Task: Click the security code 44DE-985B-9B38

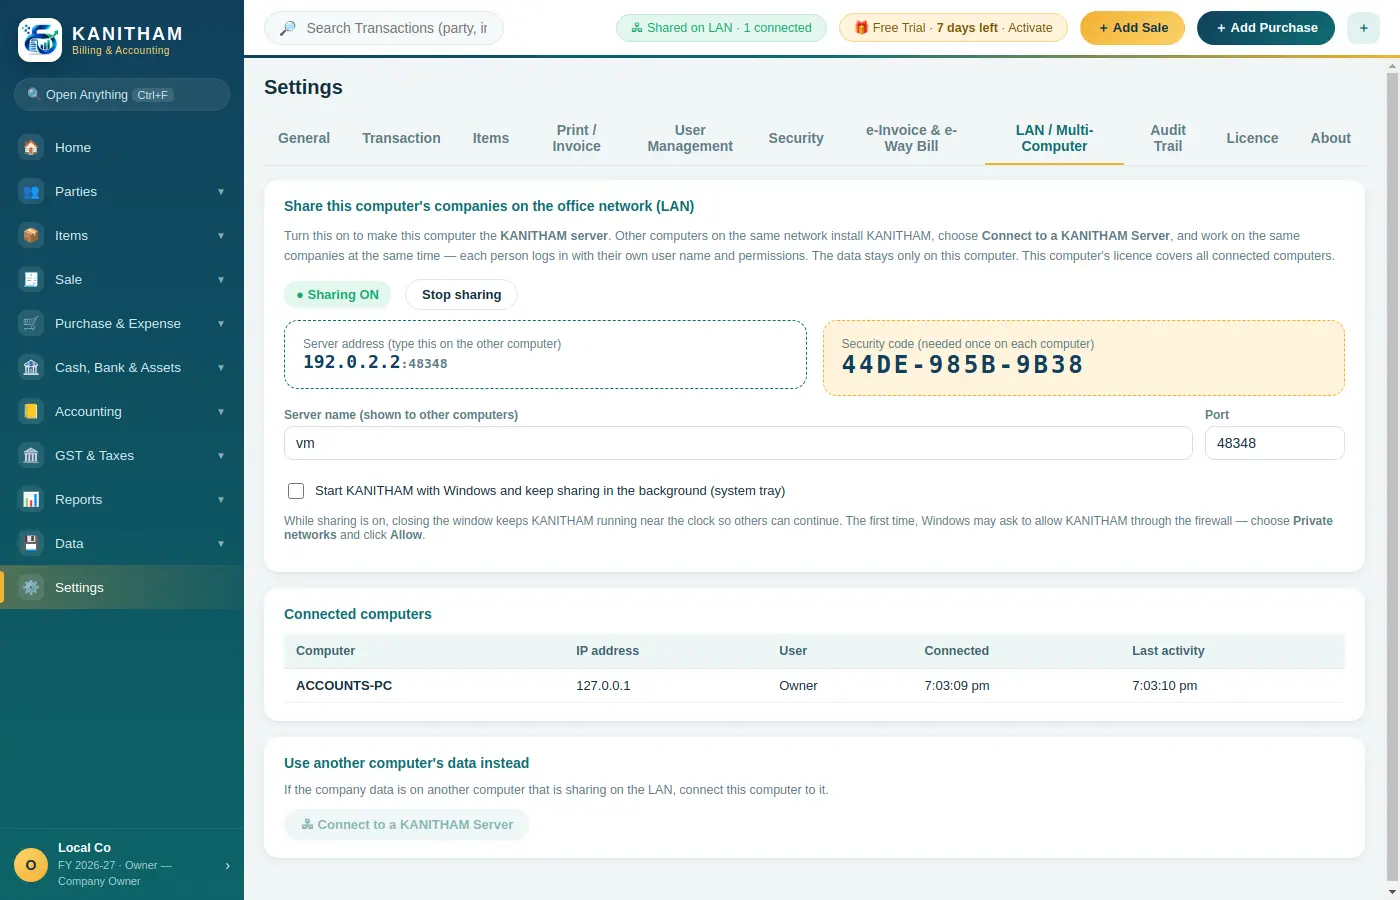Action: click(963, 365)
